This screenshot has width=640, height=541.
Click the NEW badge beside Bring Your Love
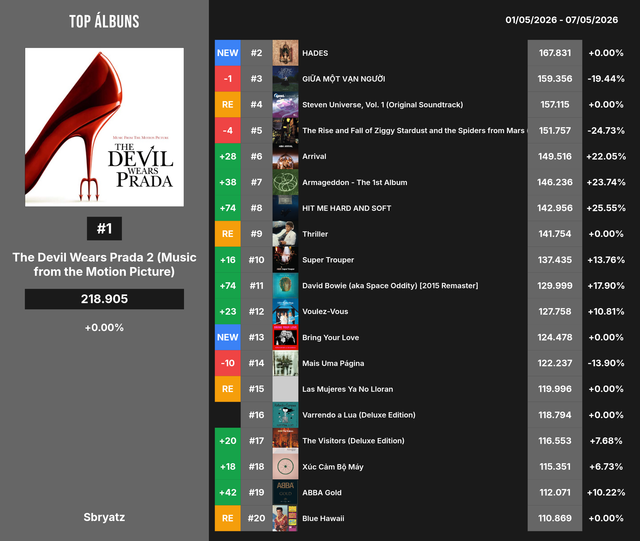click(228, 337)
